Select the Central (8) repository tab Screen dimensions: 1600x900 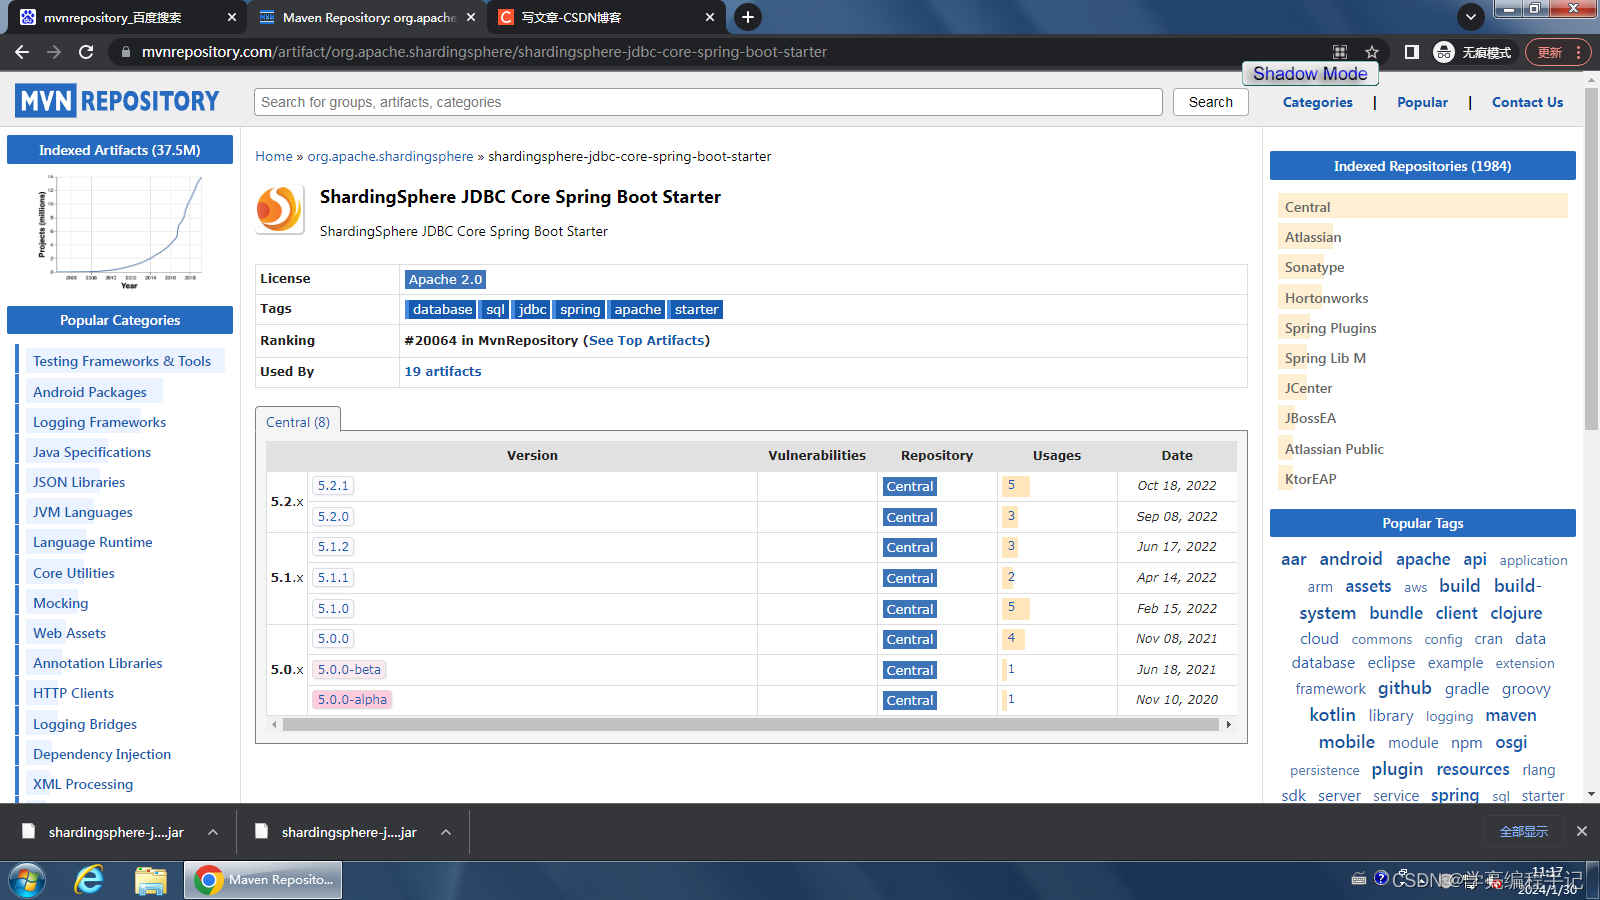tap(297, 421)
